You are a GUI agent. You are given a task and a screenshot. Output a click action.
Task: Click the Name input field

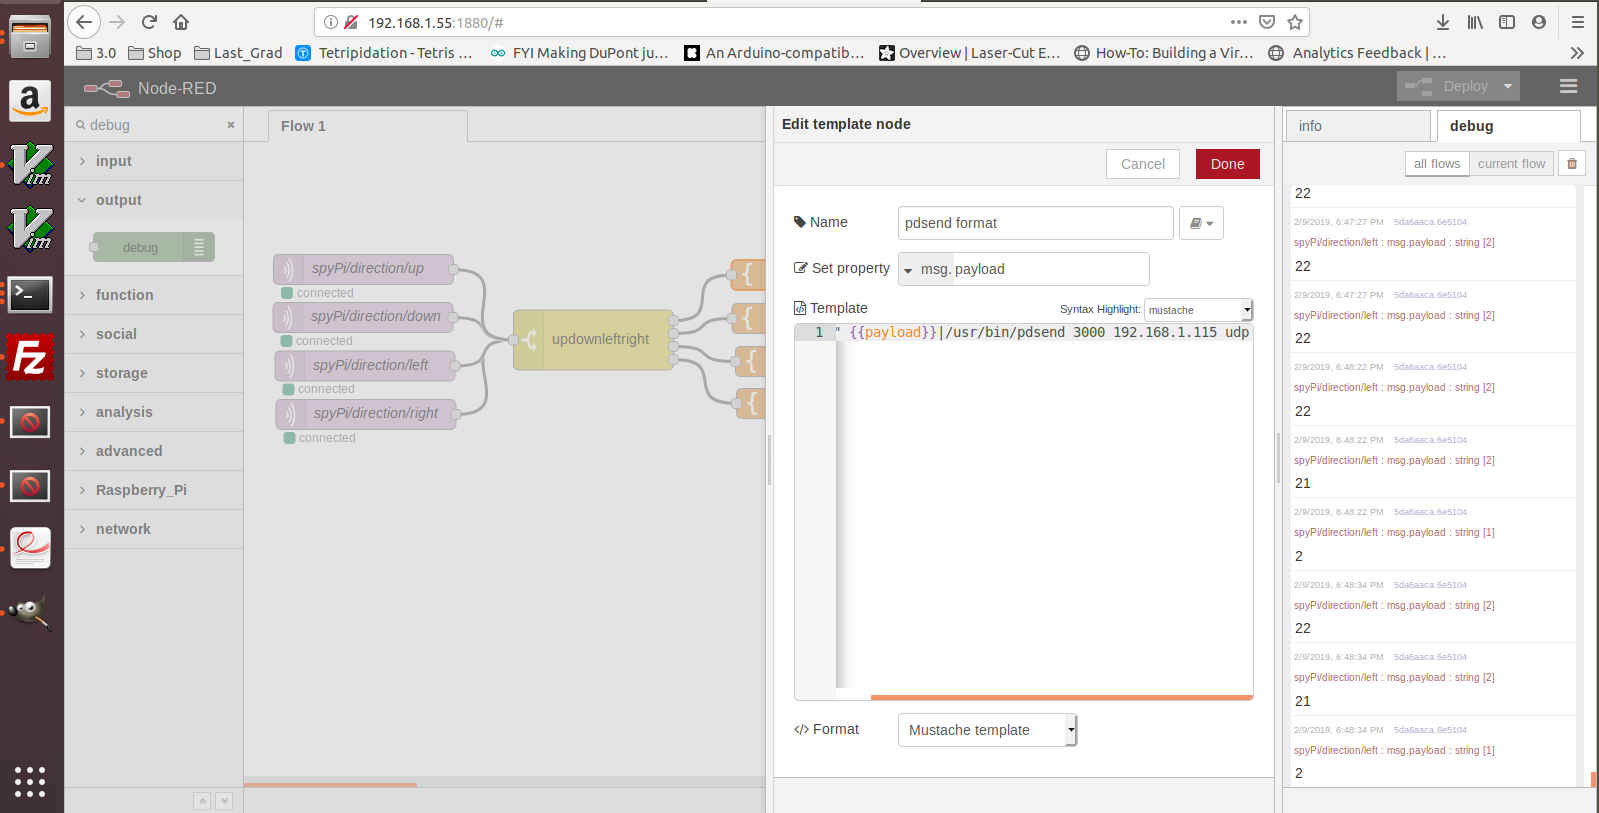click(x=1035, y=223)
